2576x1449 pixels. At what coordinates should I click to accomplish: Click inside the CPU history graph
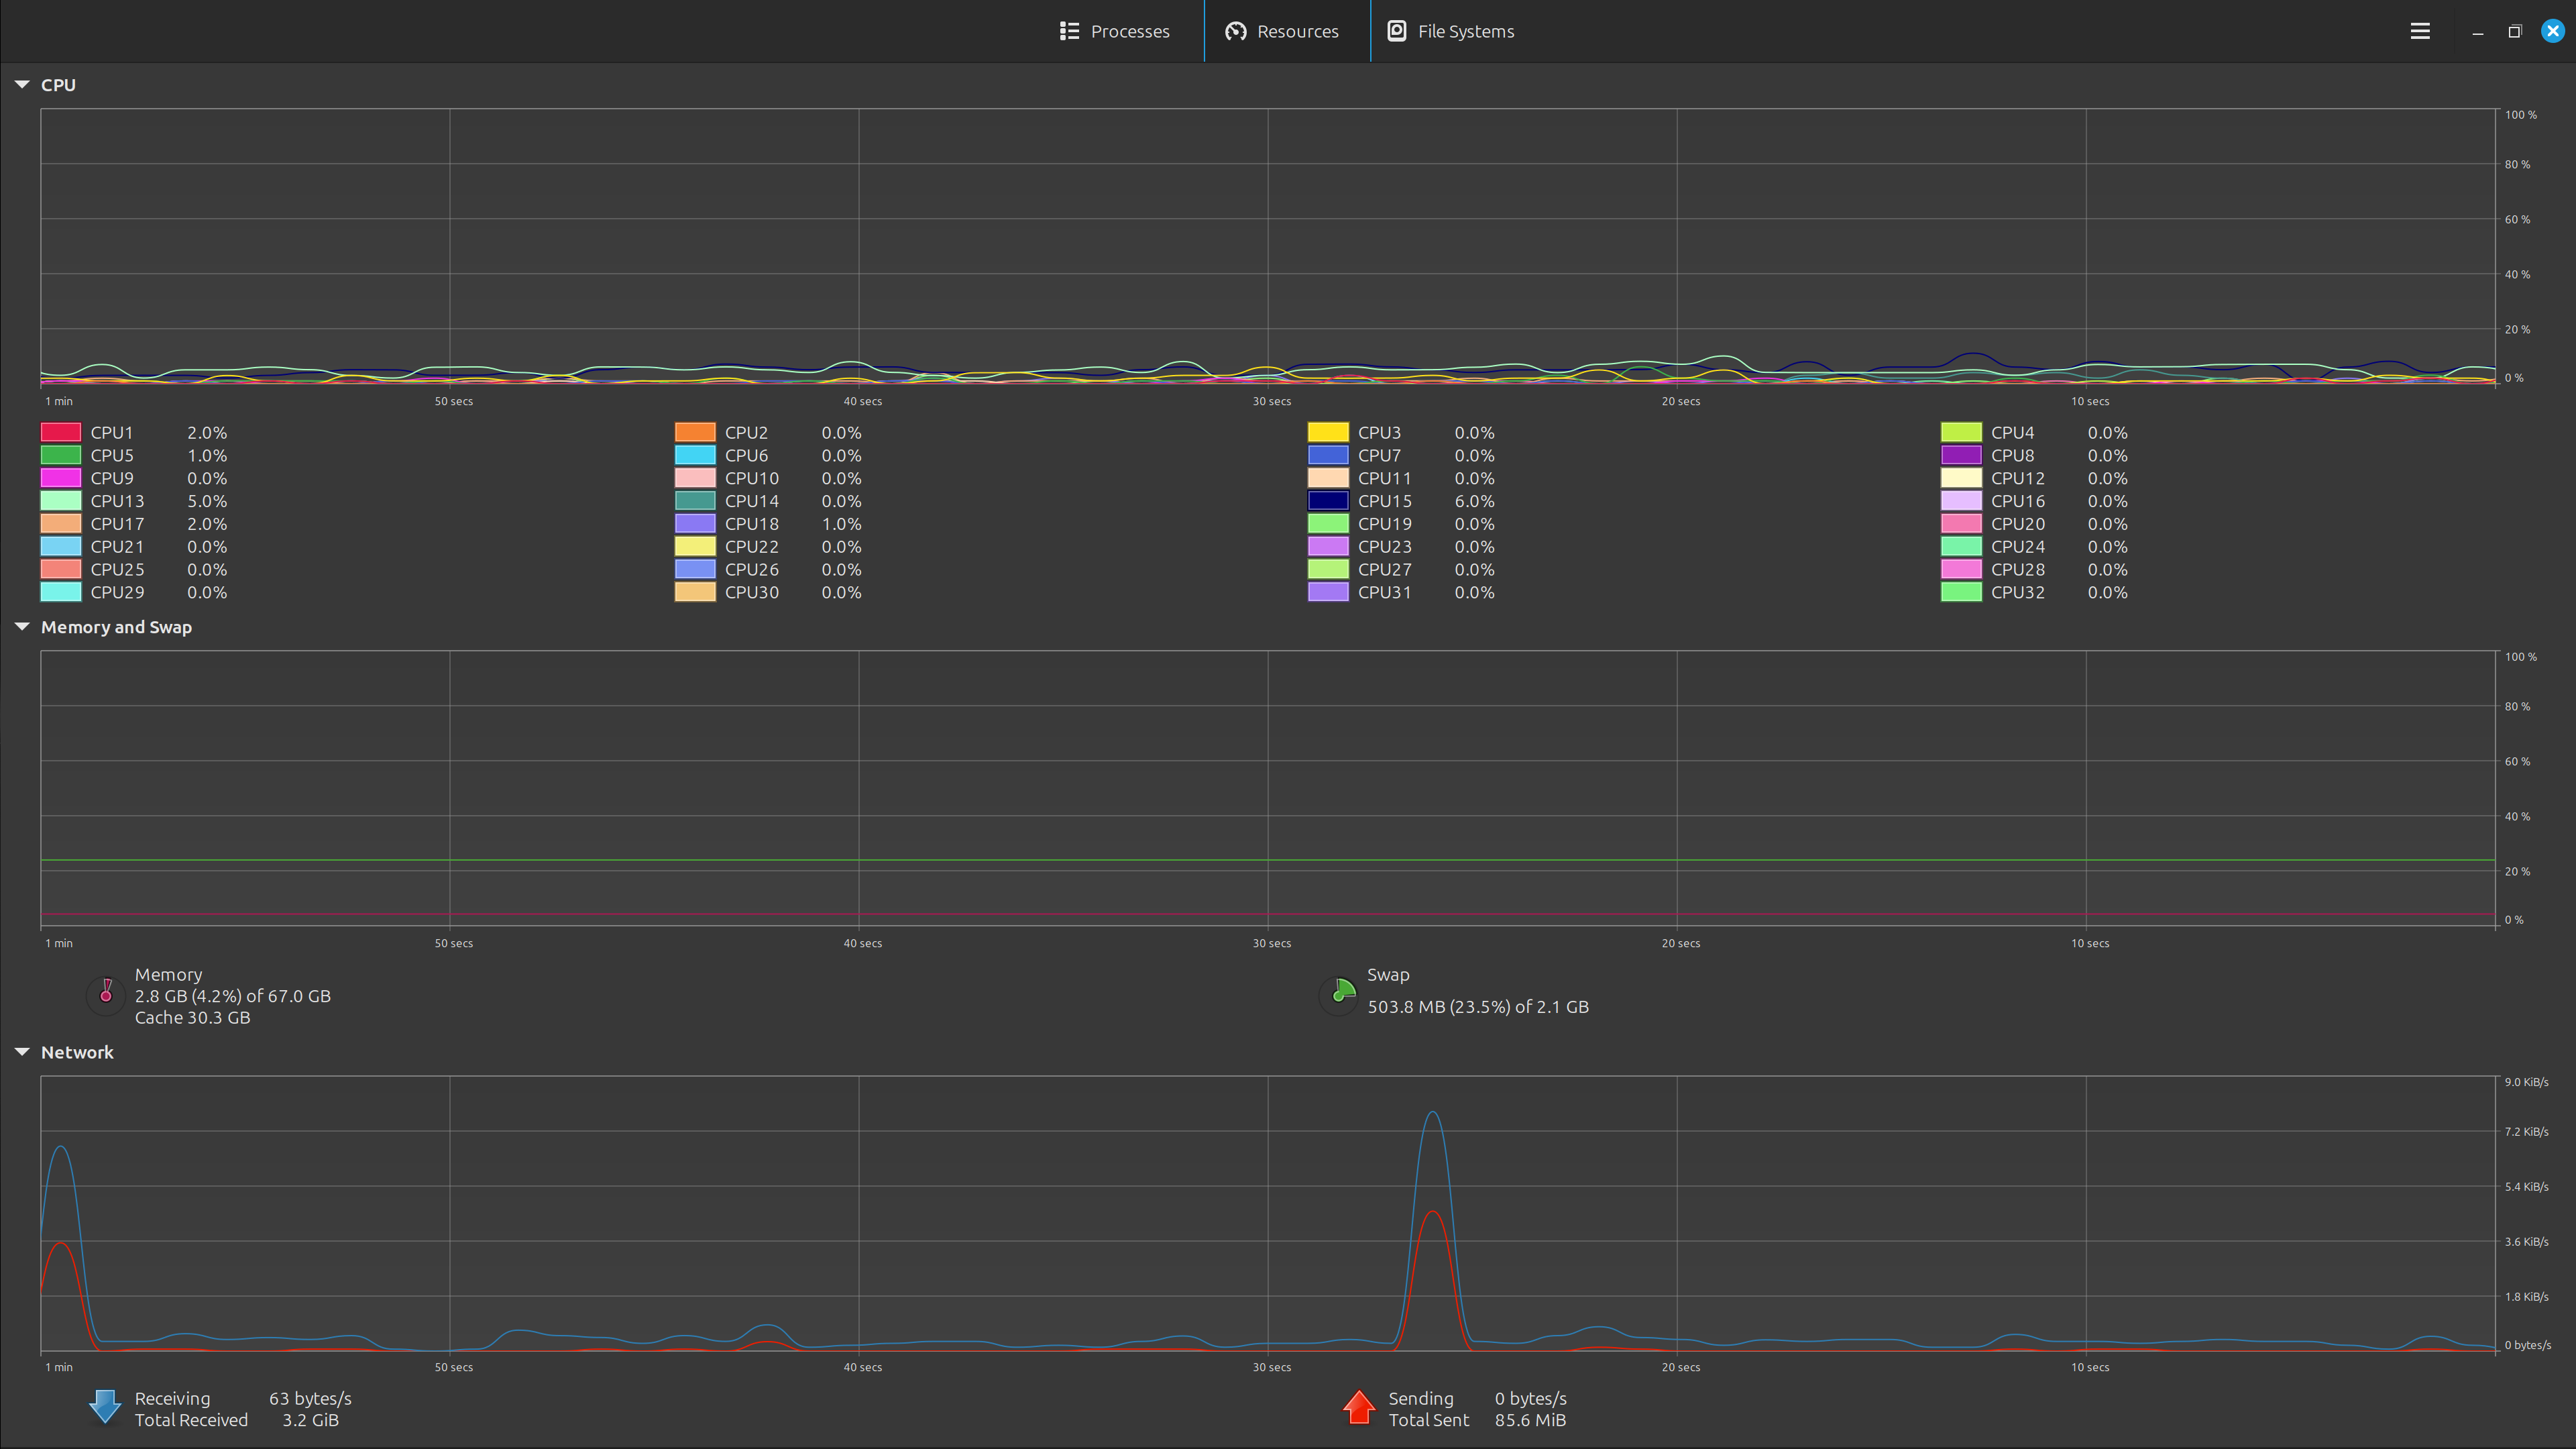point(1268,246)
